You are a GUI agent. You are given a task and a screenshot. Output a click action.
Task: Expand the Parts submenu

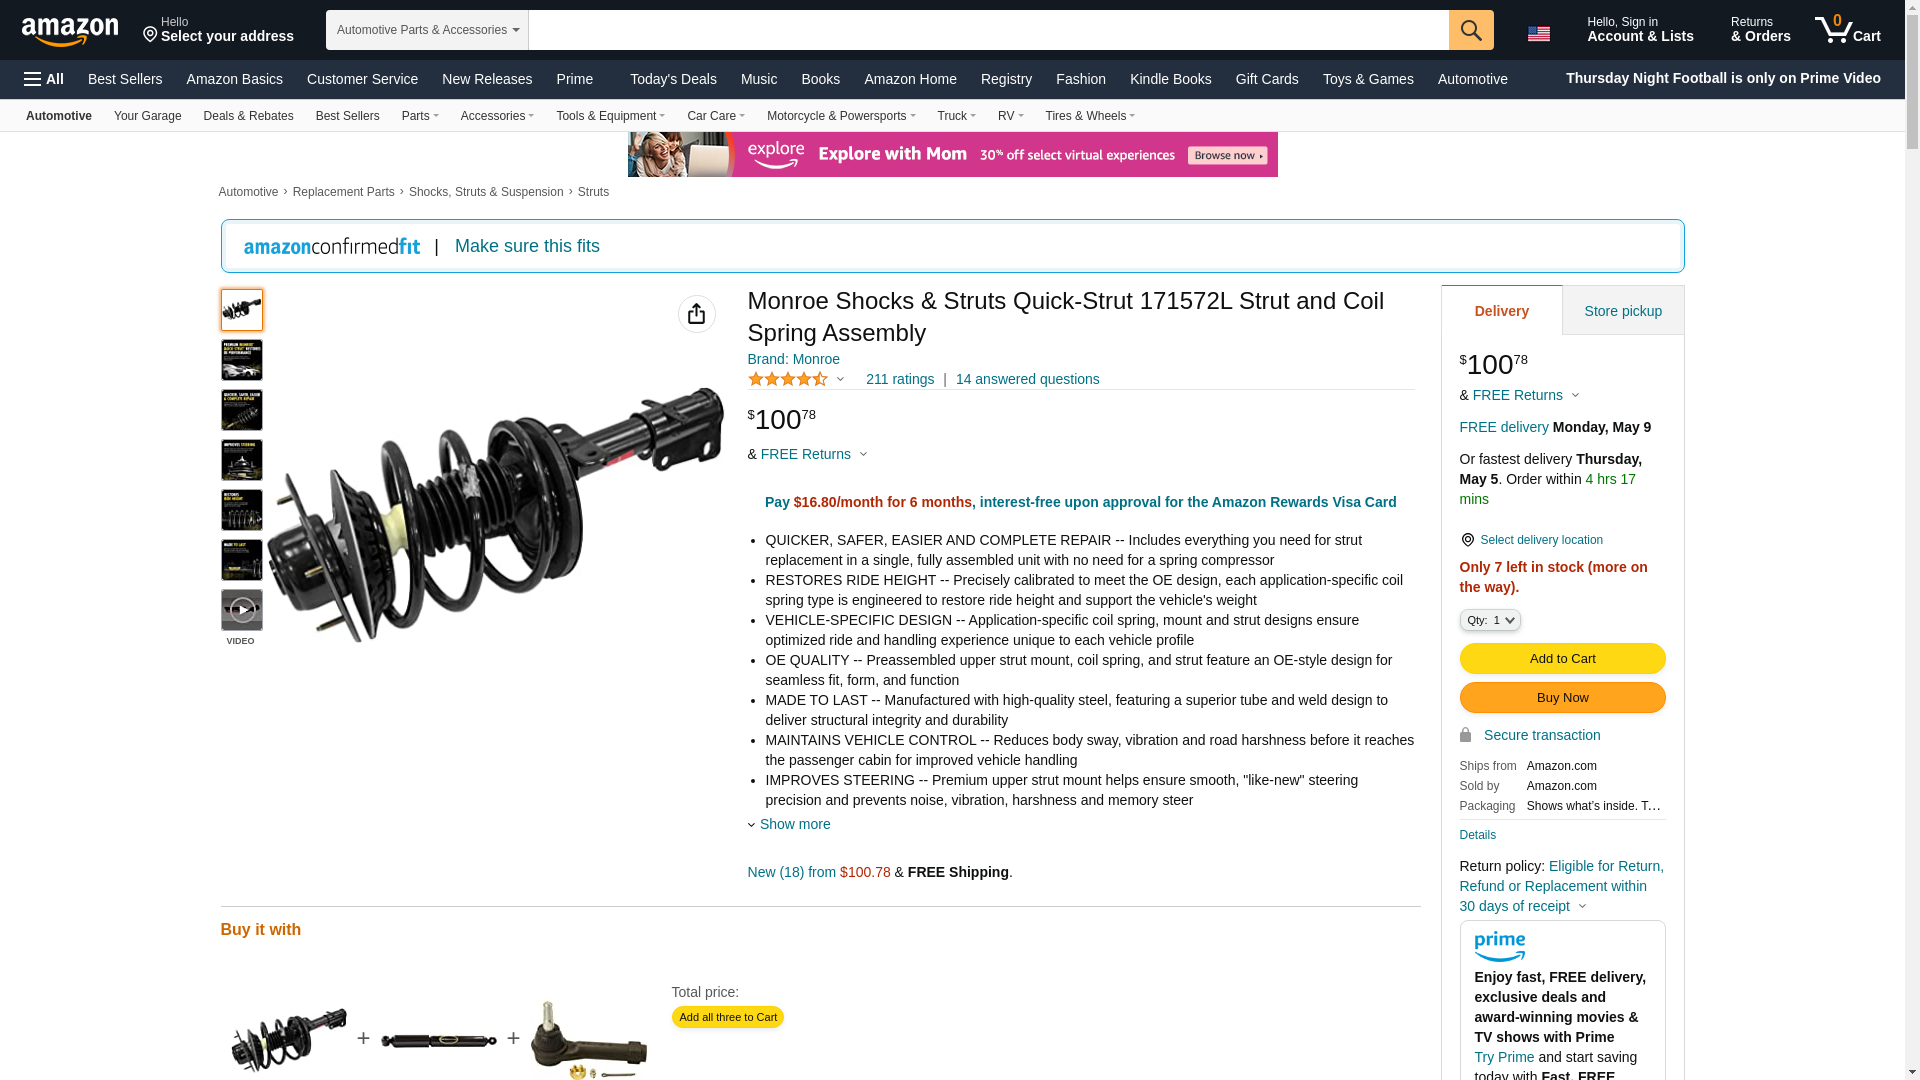tap(420, 116)
